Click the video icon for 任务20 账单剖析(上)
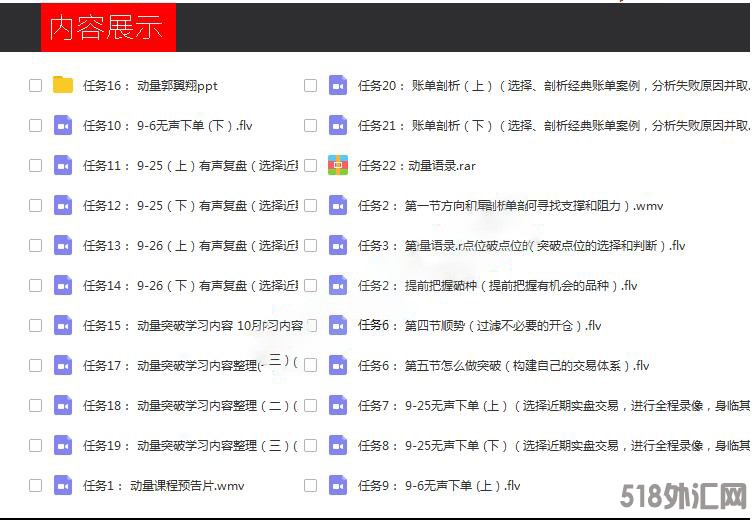Image resolution: width=754 pixels, height=520 pixels. 338,85
